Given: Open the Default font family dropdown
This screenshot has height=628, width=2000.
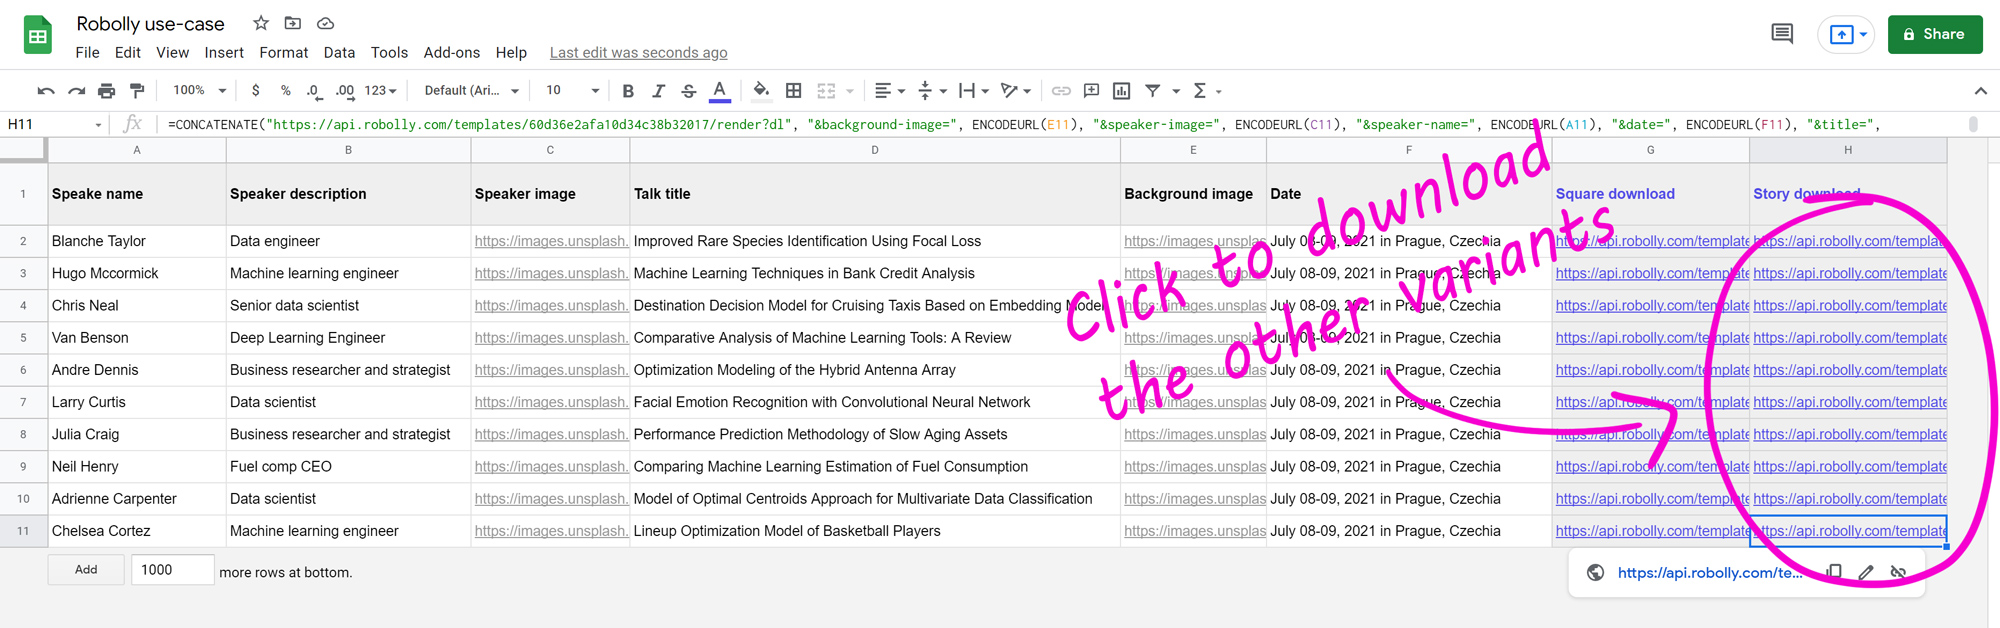Looking at the screenshot, I should coord(471,91).
